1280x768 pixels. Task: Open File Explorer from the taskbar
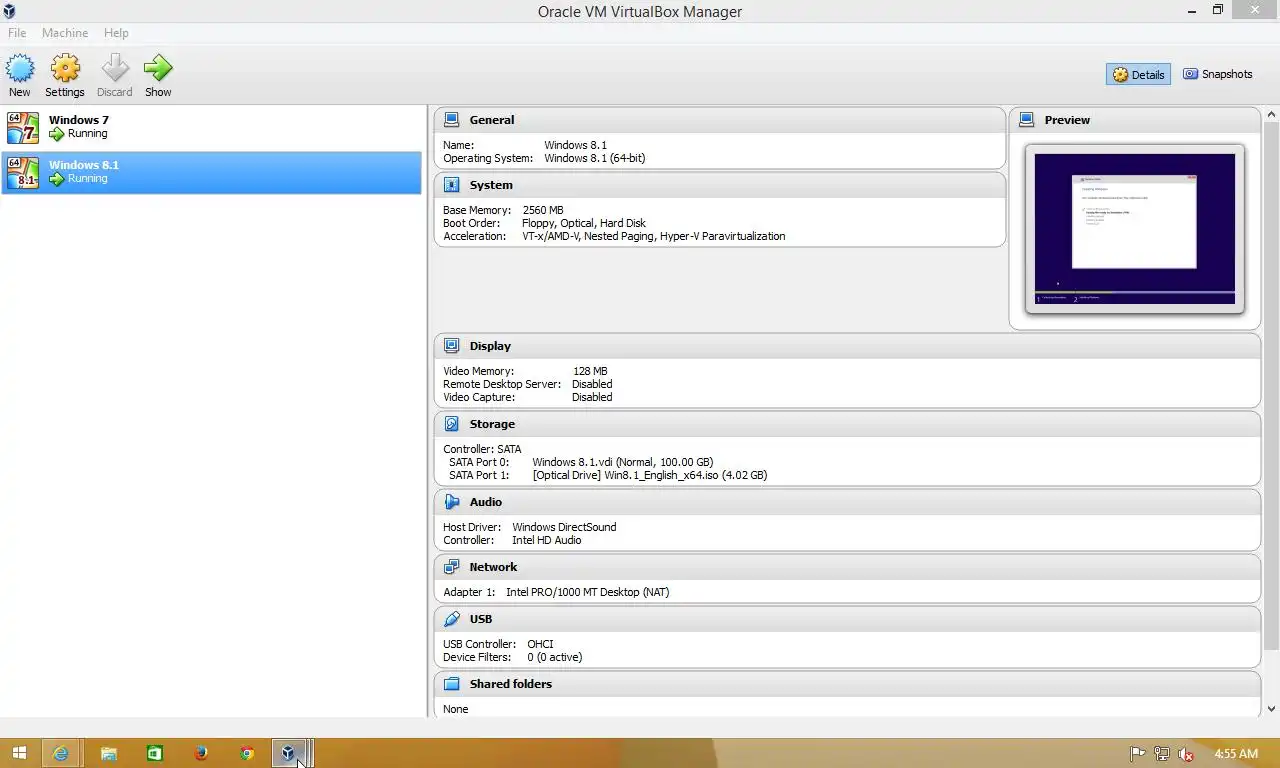point(108,753)
